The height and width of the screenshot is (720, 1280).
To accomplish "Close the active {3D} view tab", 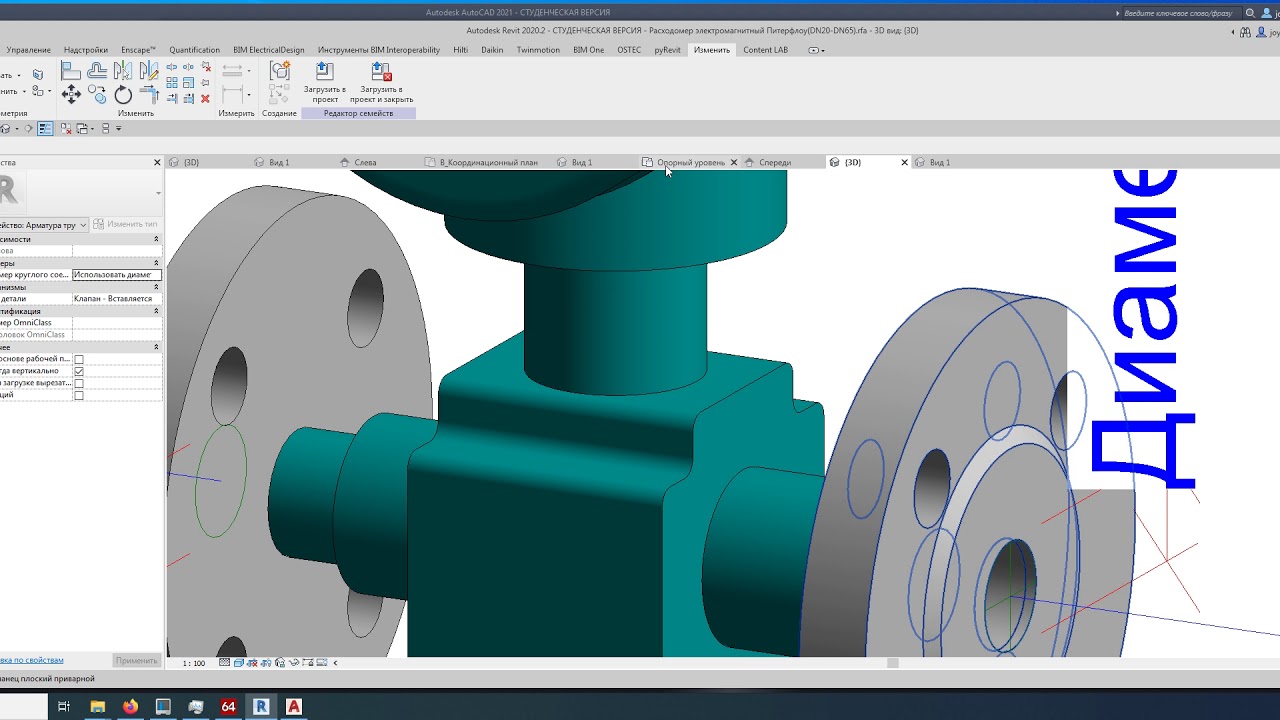I will (905, 162).
